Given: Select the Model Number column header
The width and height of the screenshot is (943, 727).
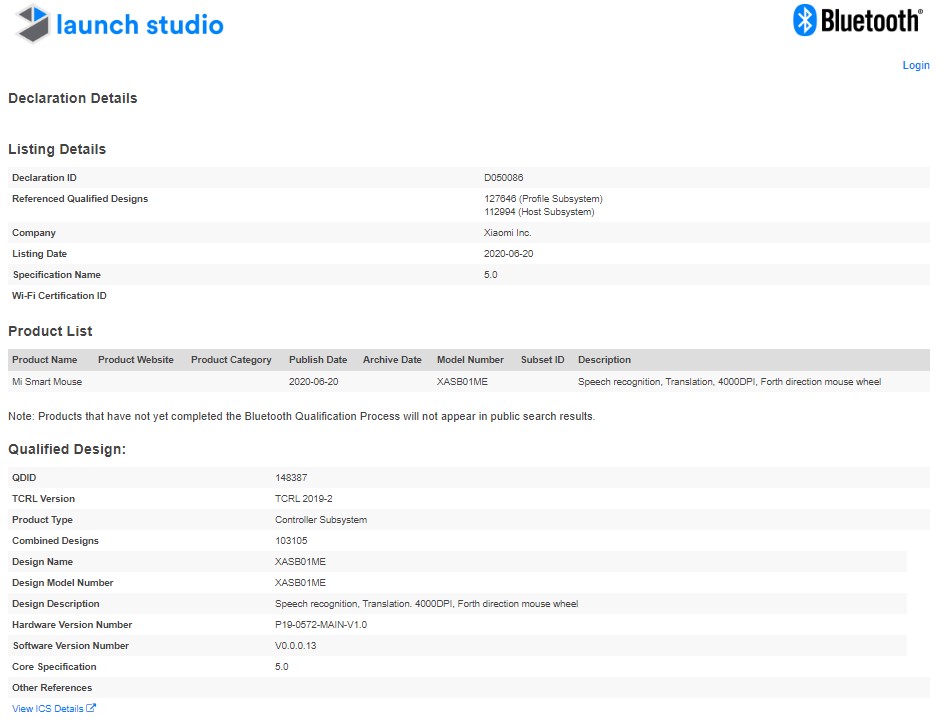Looking at the screenshot, I should tap(470, 360).
